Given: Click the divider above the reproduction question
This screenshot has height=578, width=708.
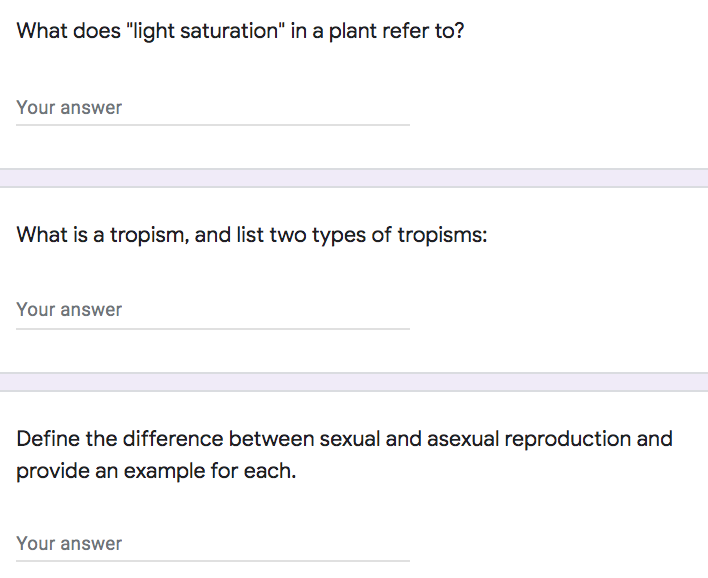Looking at the screenshot, I should click(x=354, y=382).
